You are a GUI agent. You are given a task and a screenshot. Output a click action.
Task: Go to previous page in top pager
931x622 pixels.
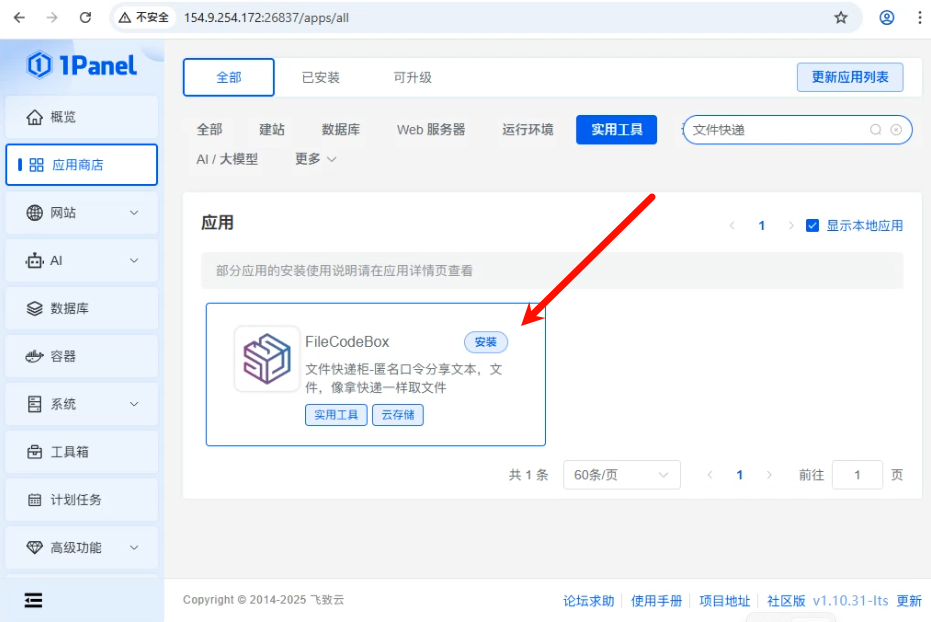[732, 226]
